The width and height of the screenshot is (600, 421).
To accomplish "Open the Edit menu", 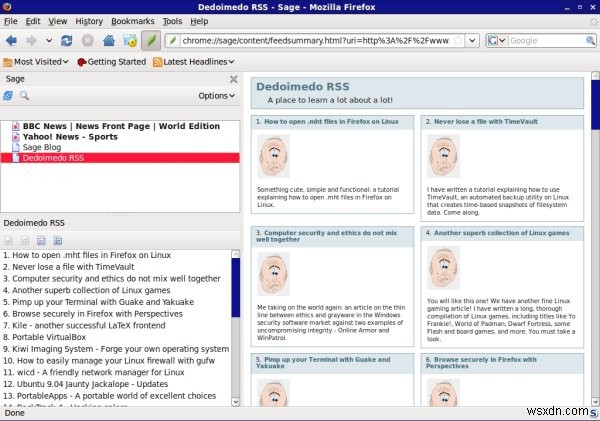I will (x=33, y=21).
